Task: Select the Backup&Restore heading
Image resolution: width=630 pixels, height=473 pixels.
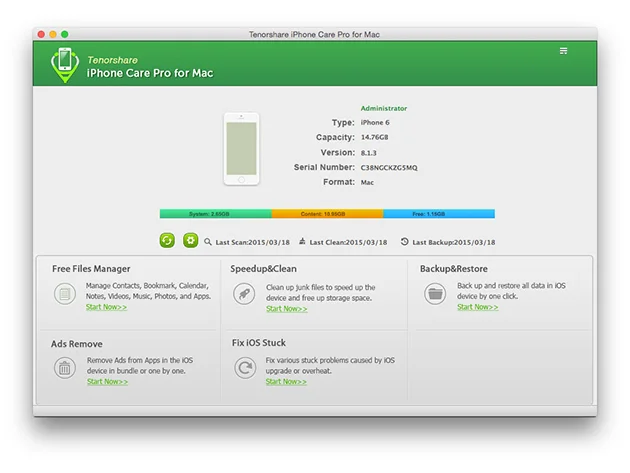Action: point(454,269)
